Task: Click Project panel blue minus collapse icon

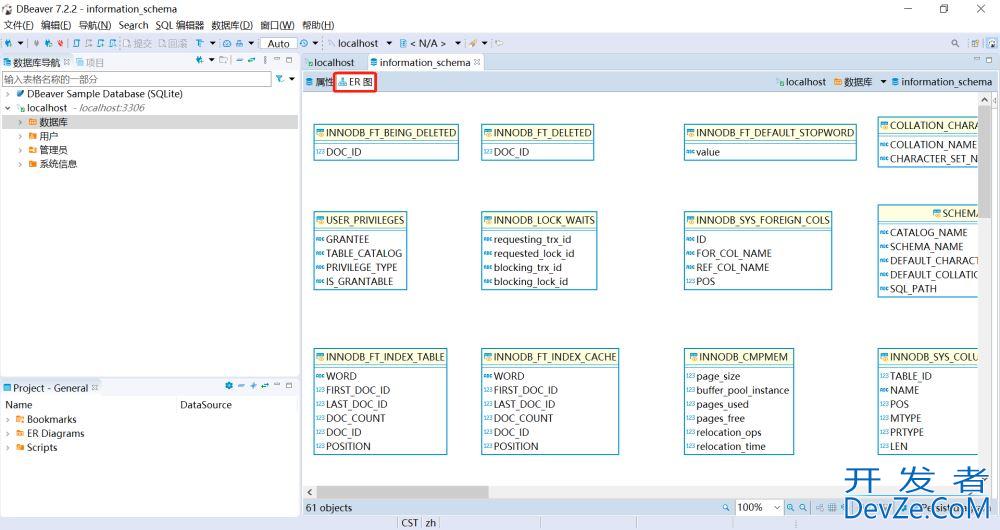Action: tap(241, 386)
